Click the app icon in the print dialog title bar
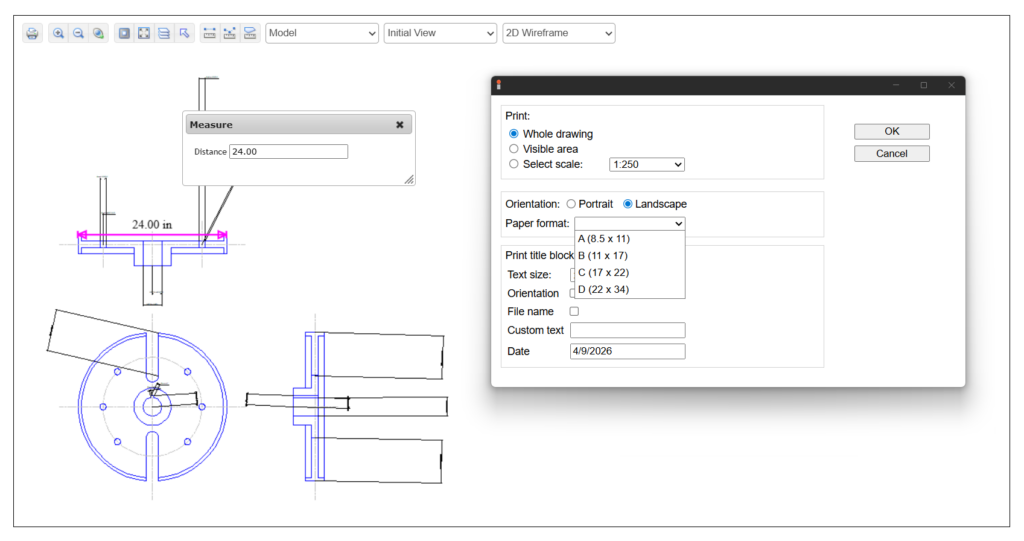The image size is (1024, 541). 499,85
